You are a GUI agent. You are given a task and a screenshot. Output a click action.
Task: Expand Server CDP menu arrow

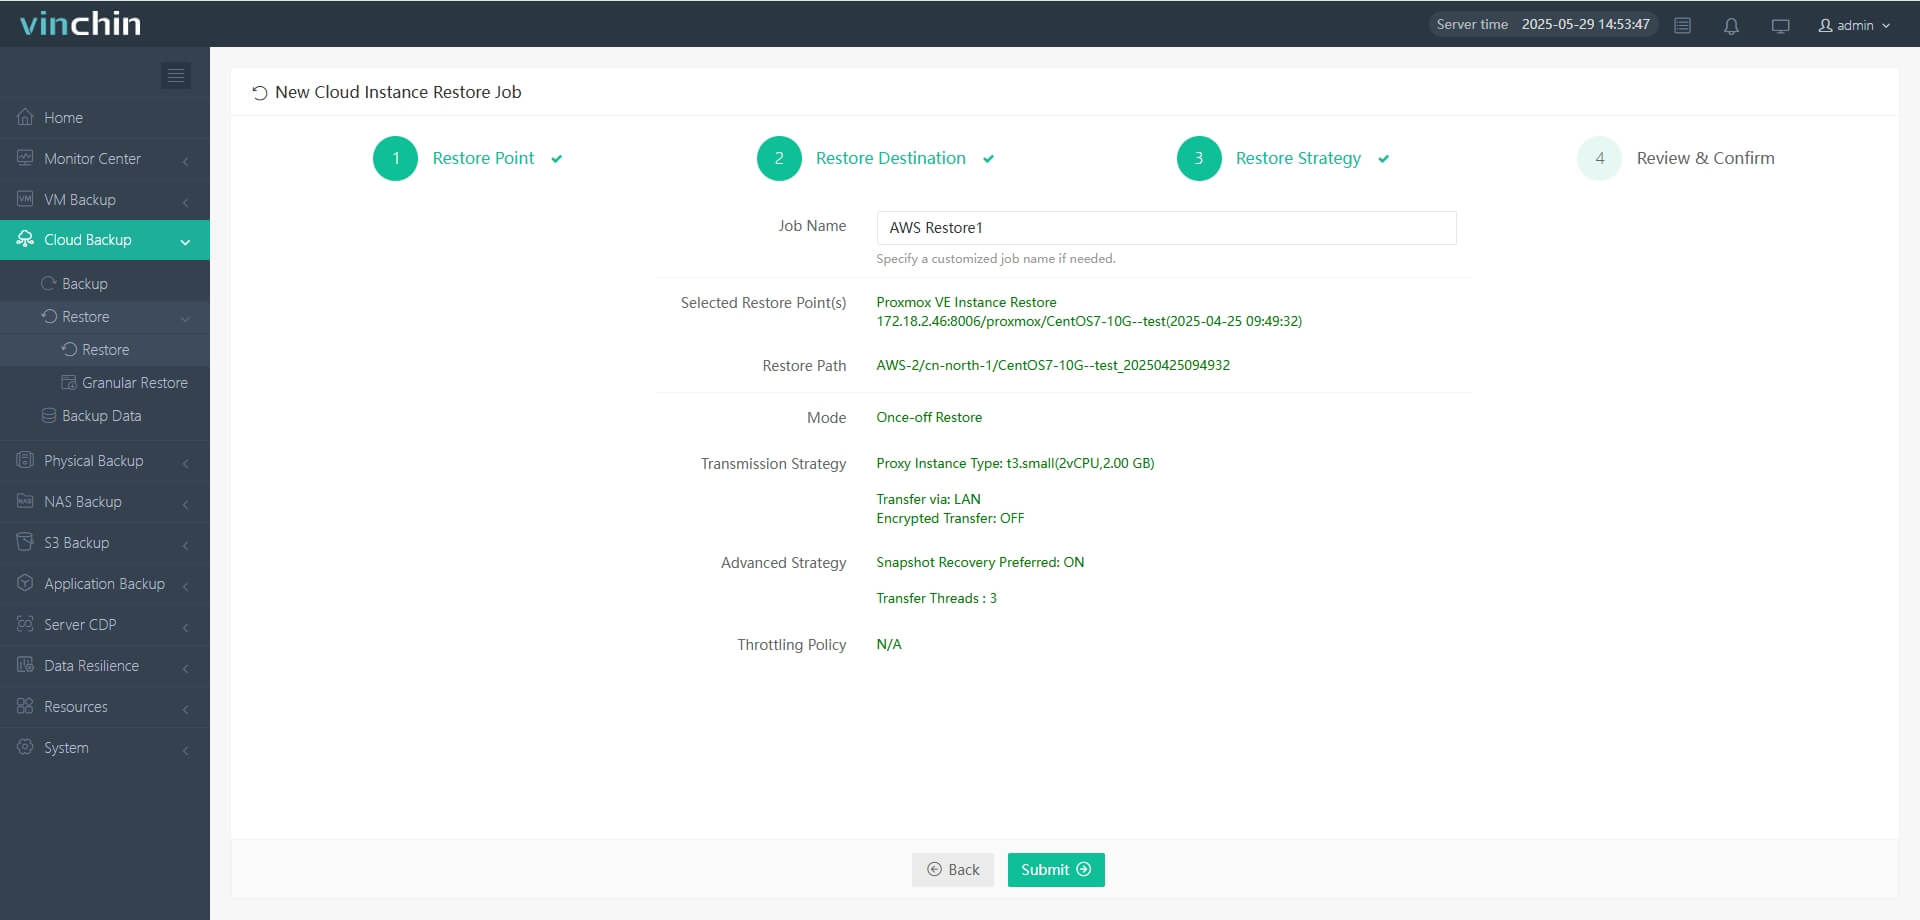pos(186,626)
